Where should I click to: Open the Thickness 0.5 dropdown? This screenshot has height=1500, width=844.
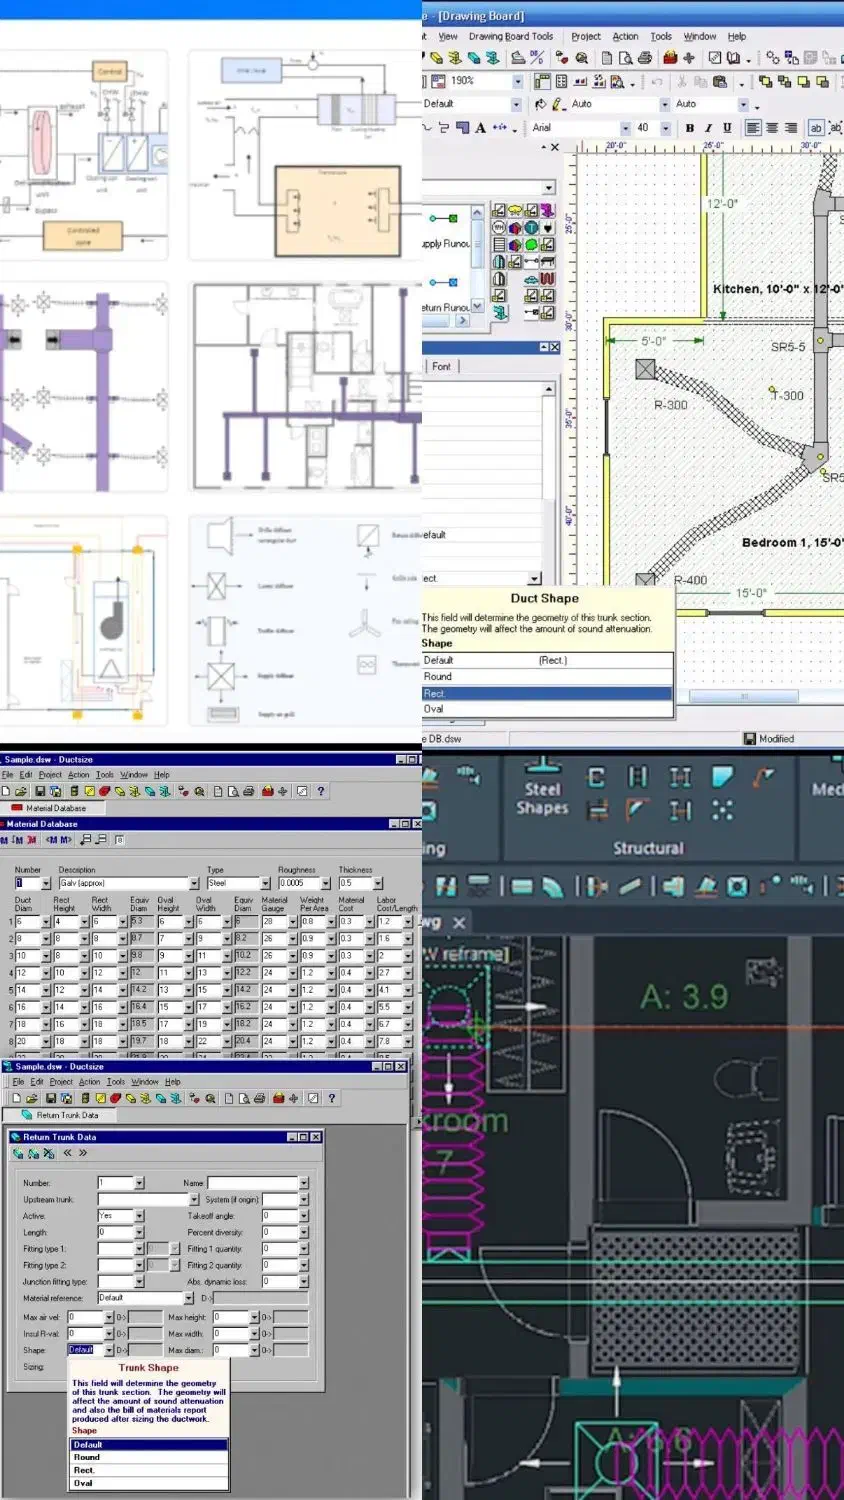coord(378,884)
